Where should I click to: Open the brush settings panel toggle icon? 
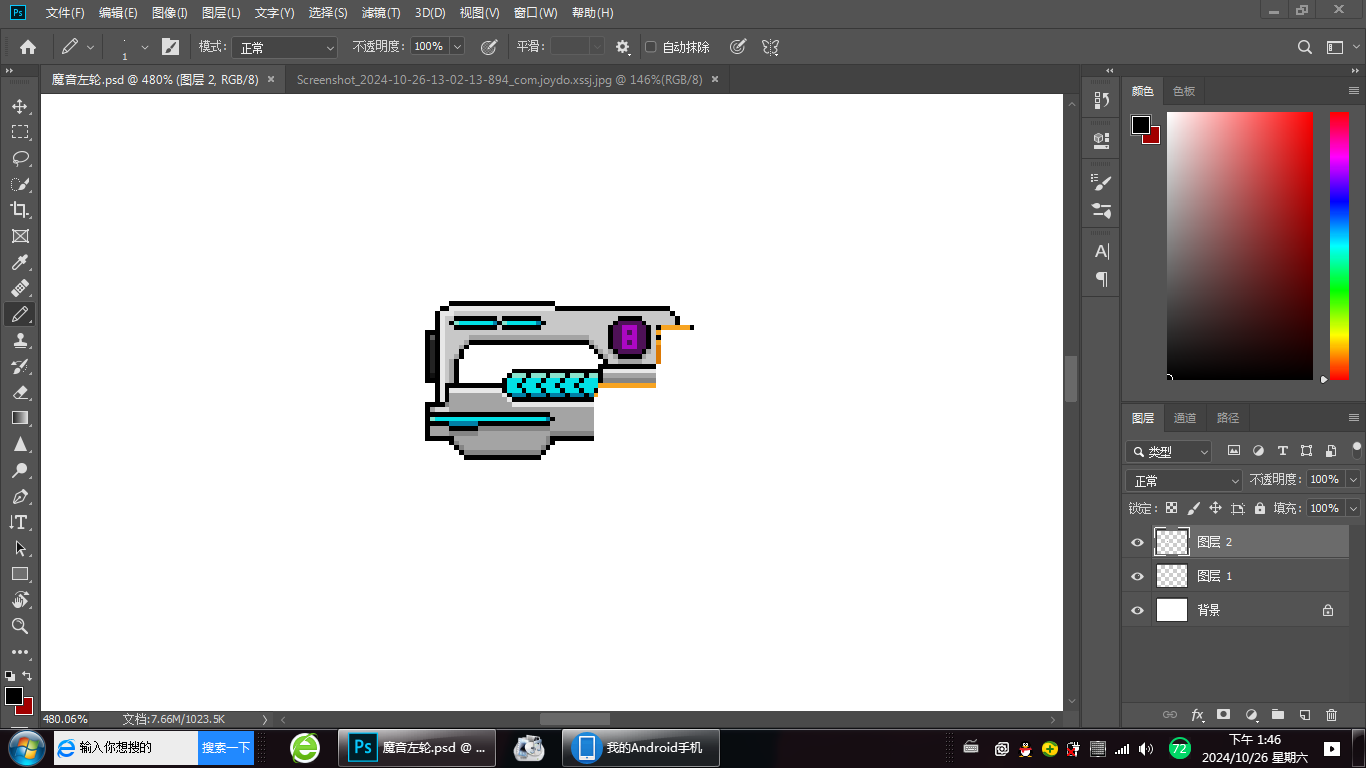[170, 47]
